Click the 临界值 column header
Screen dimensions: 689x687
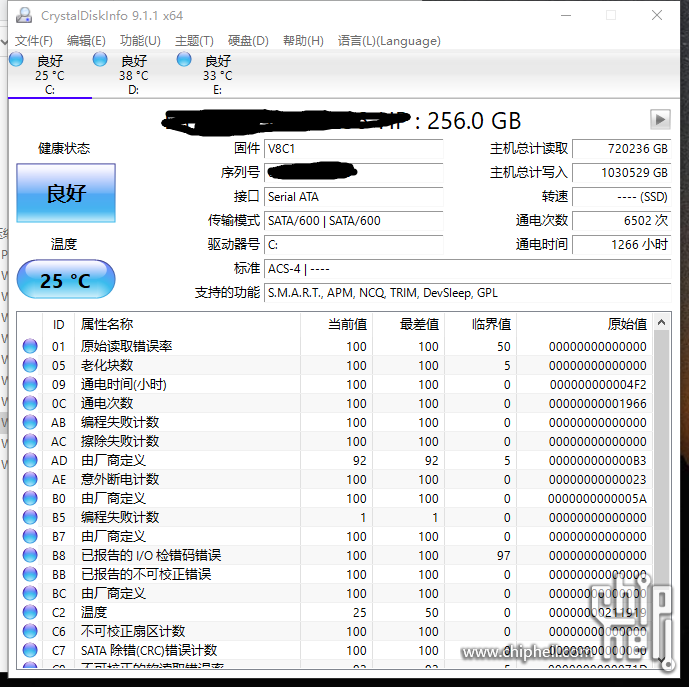(x=481, y=324)
